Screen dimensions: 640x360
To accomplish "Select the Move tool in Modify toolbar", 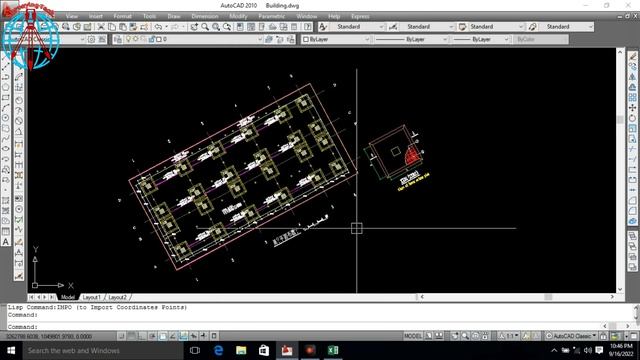I will click(x=632, y=108).
